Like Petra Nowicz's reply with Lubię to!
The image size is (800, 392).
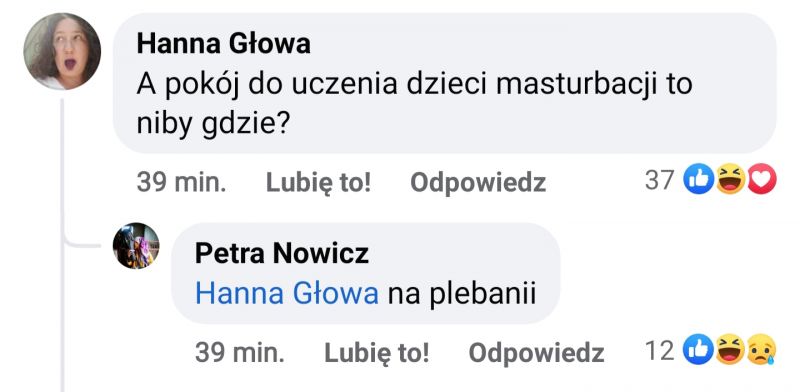tap(377, 352)
